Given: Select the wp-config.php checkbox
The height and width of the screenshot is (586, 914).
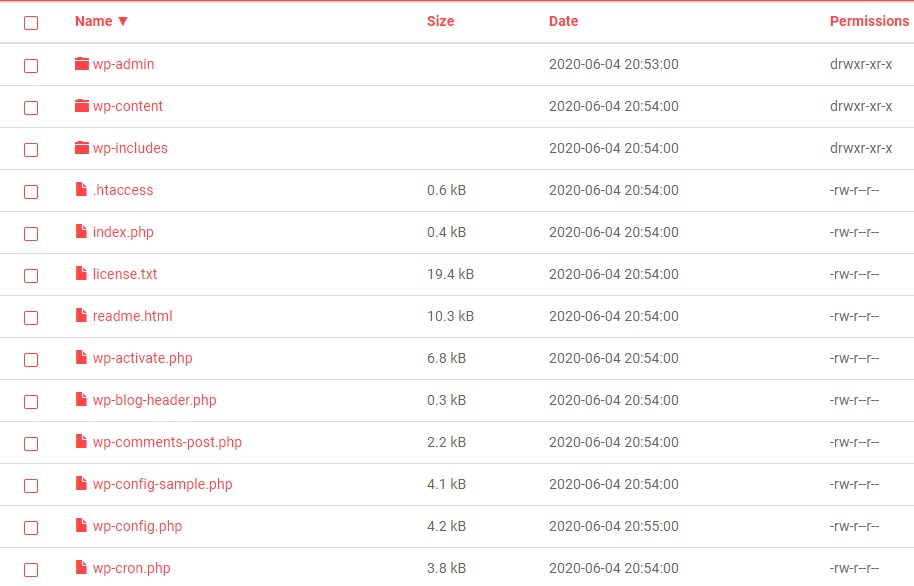Looking at the screenshot, I should [31, 528].
